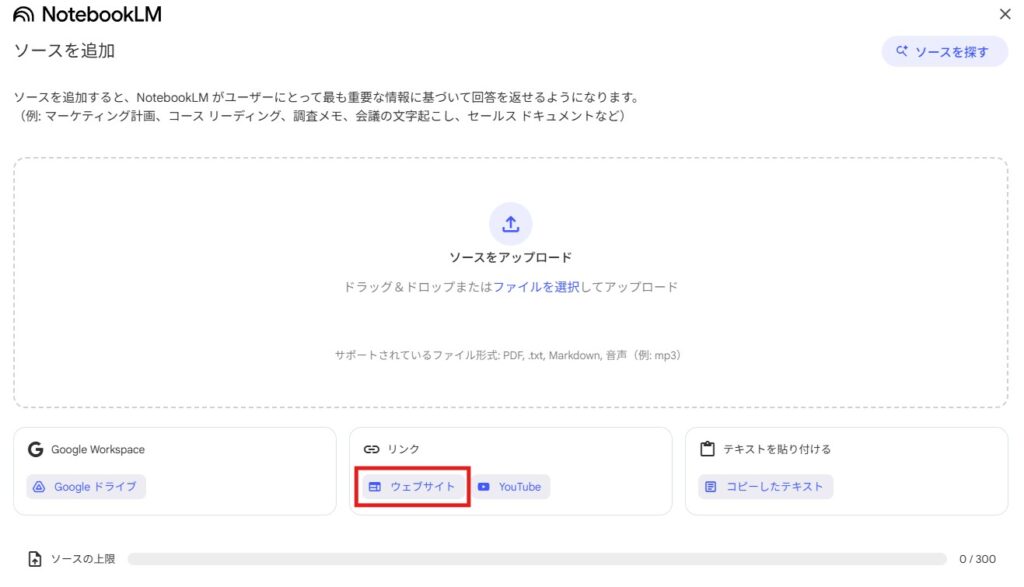Image resolution: width=1024 pixels, height=587 pixels.
Task: Click the ソースをアップロード heading
Action: click(x=510, y=258)
